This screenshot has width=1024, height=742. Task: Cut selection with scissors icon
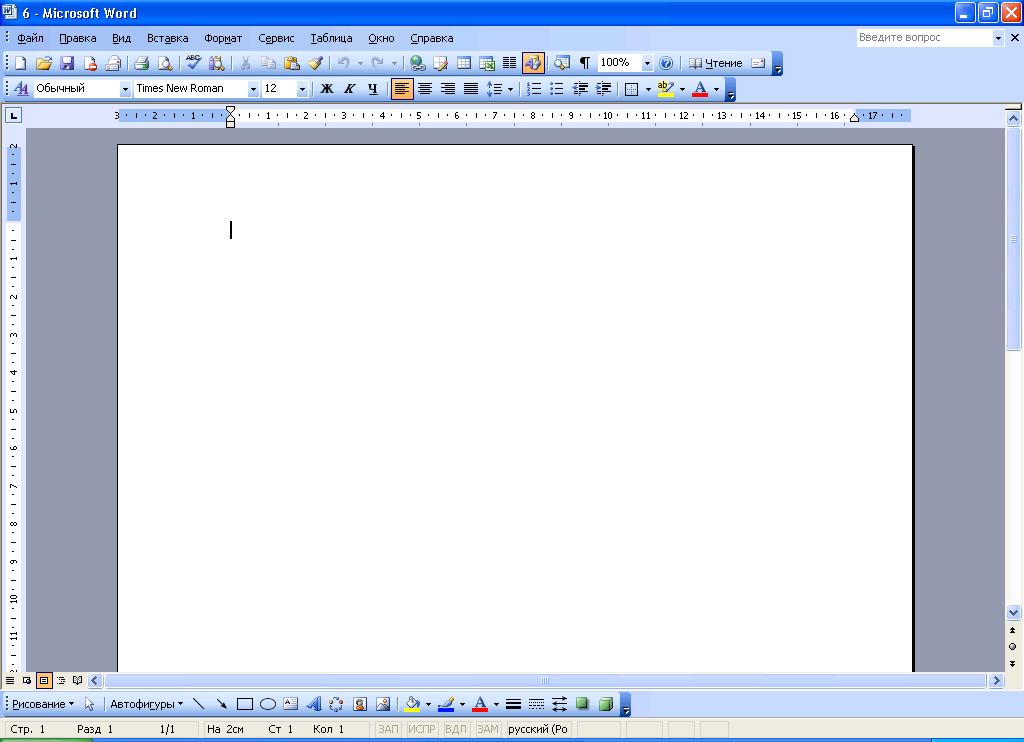click(x=246, y=63)
